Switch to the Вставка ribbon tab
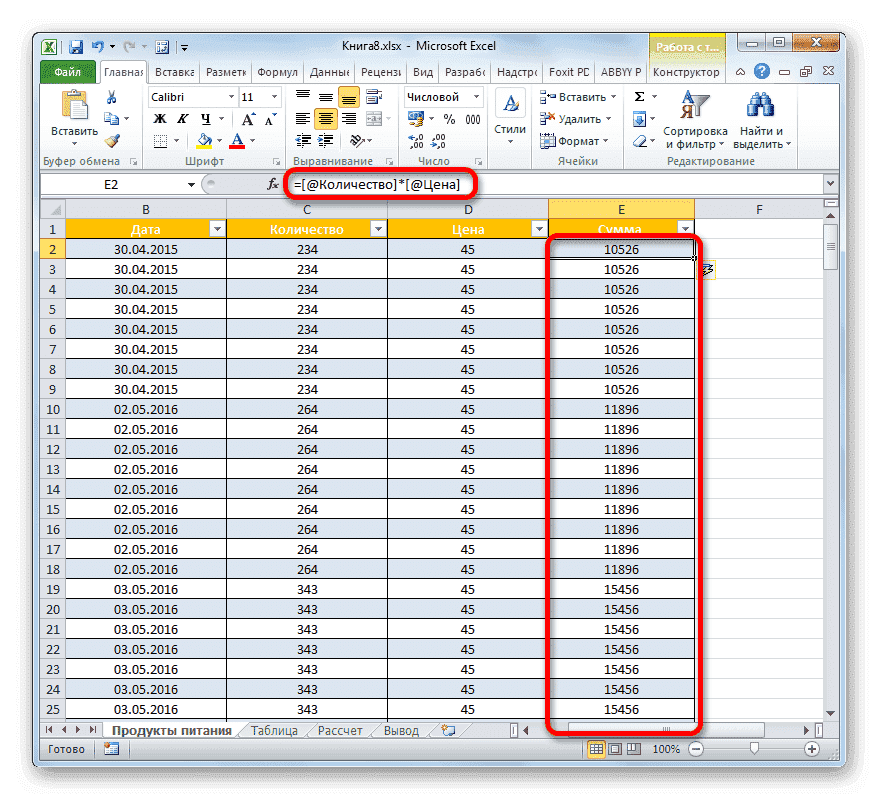879x800 pixels. pyautogui.click(x=173, y=71)
